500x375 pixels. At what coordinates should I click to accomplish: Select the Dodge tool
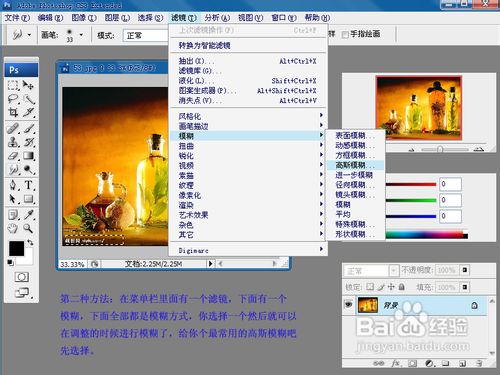click(29, 169)
